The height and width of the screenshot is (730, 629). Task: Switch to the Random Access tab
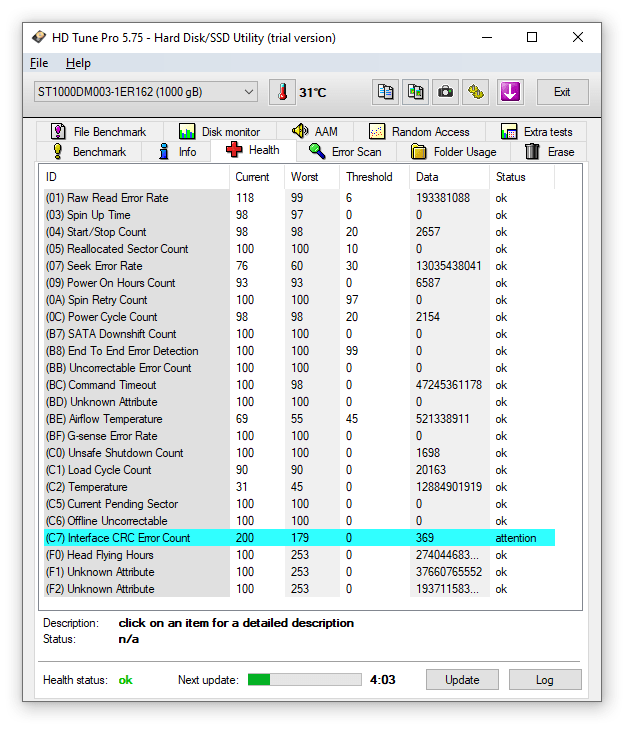pos(419,132)
